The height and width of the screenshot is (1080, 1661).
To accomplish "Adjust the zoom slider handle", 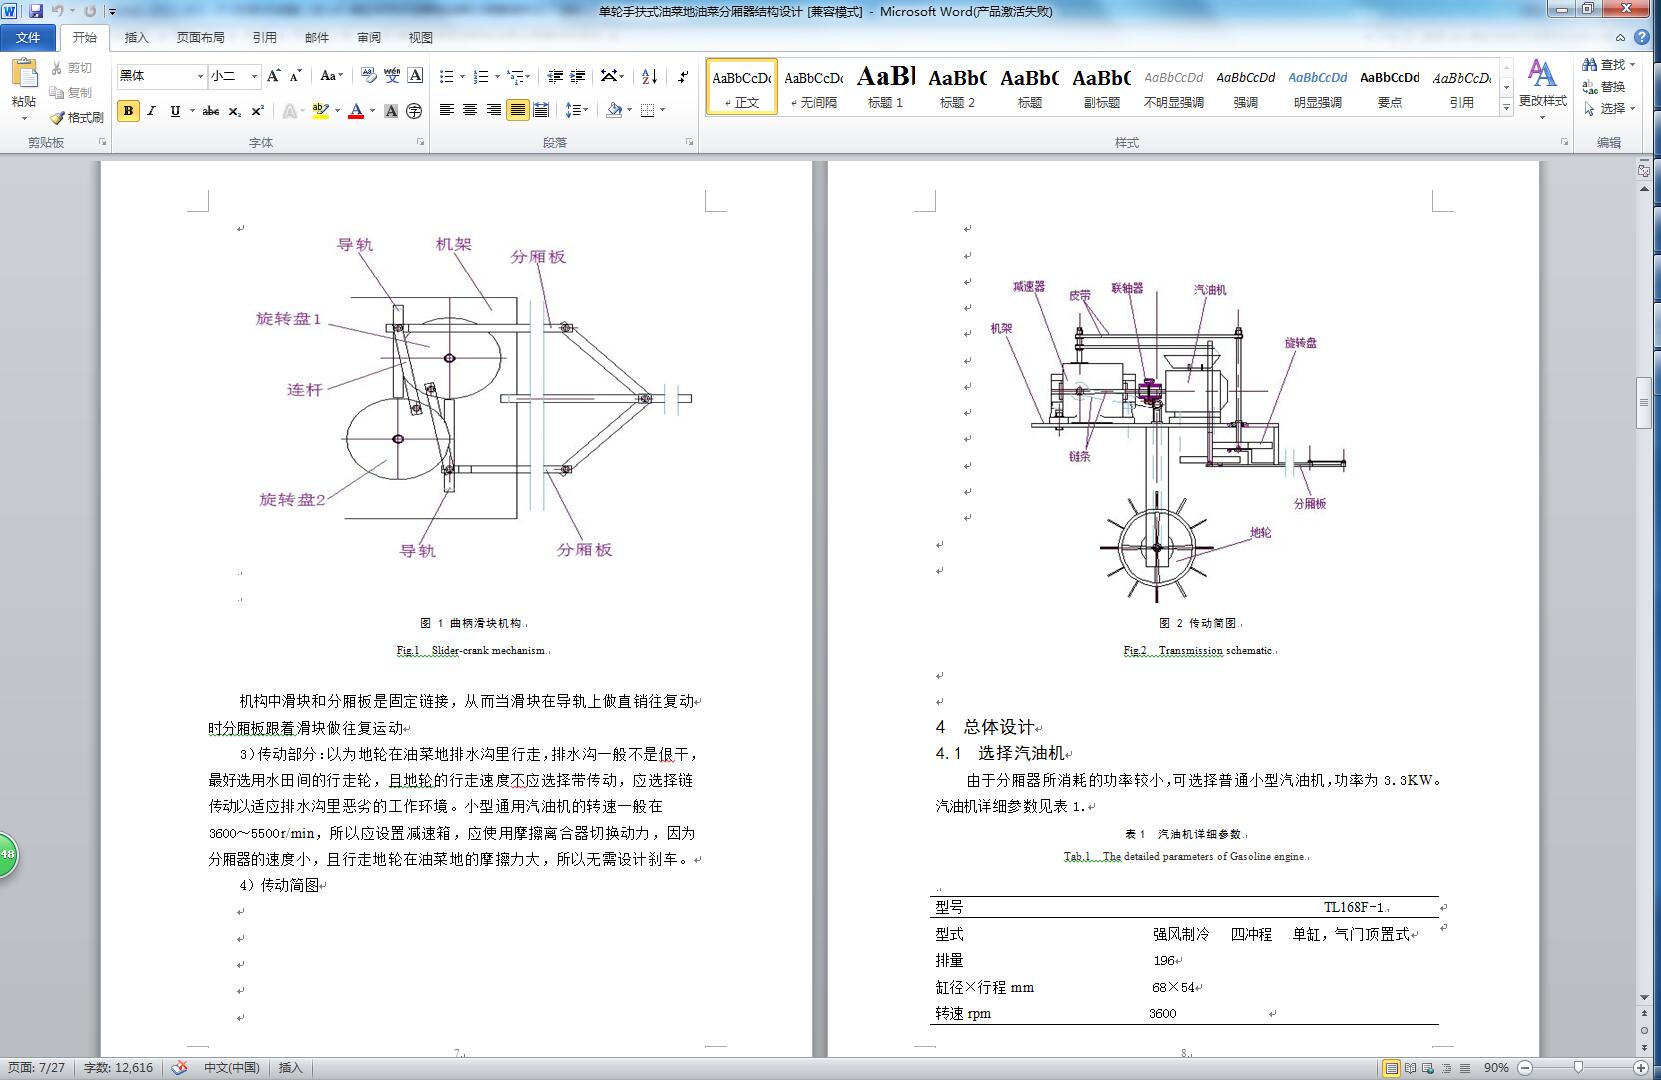I will 1578,1068.
